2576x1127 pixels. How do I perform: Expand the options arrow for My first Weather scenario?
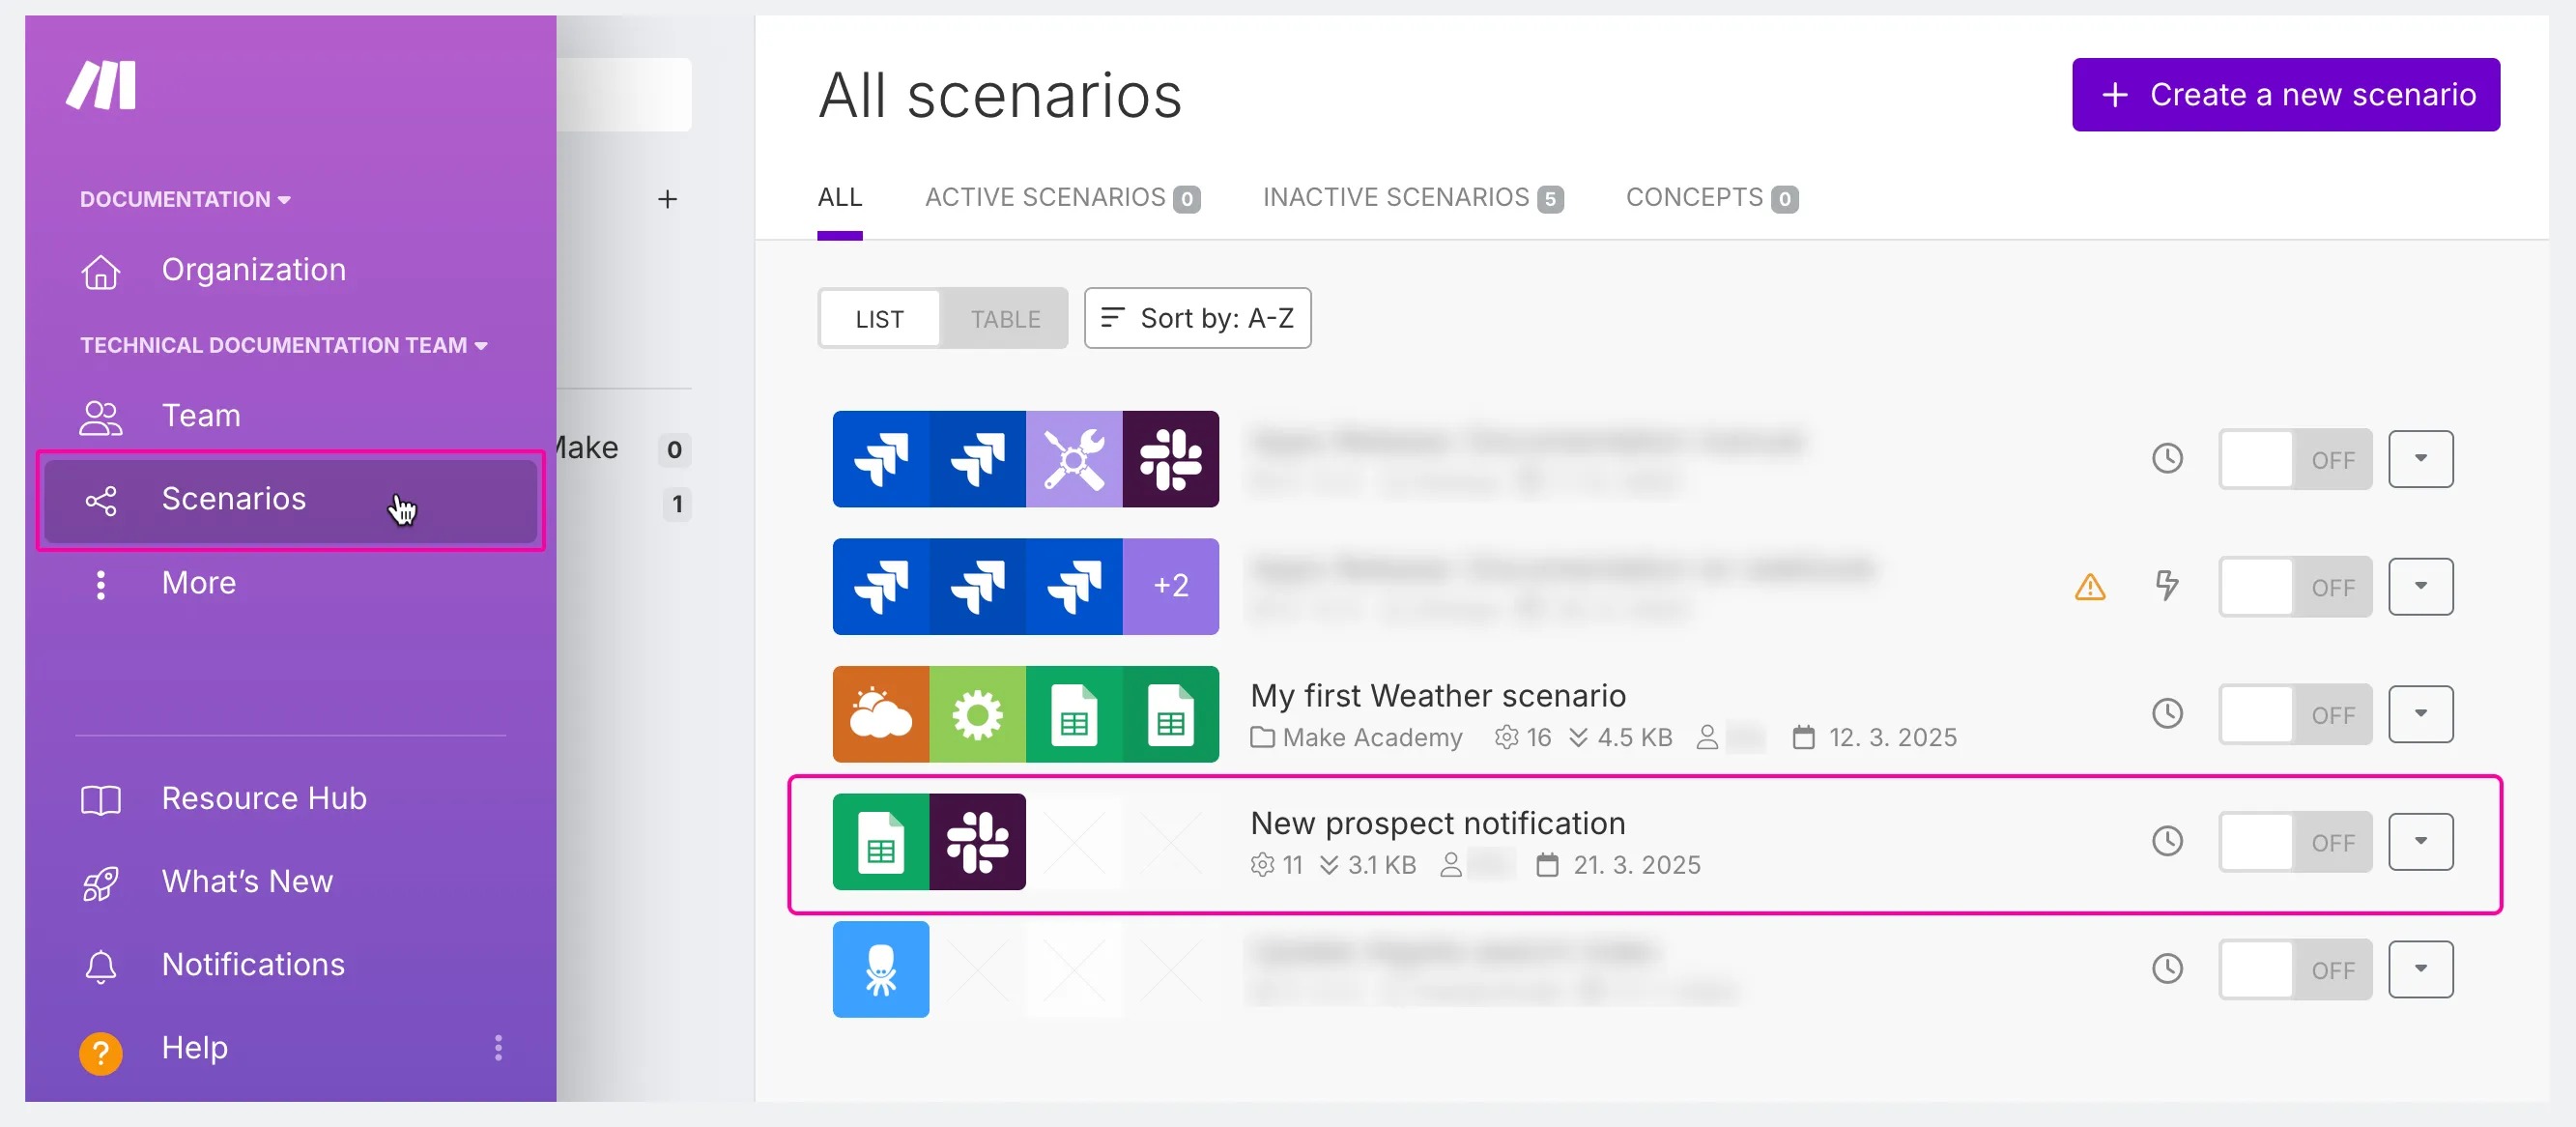point(2420,714)
